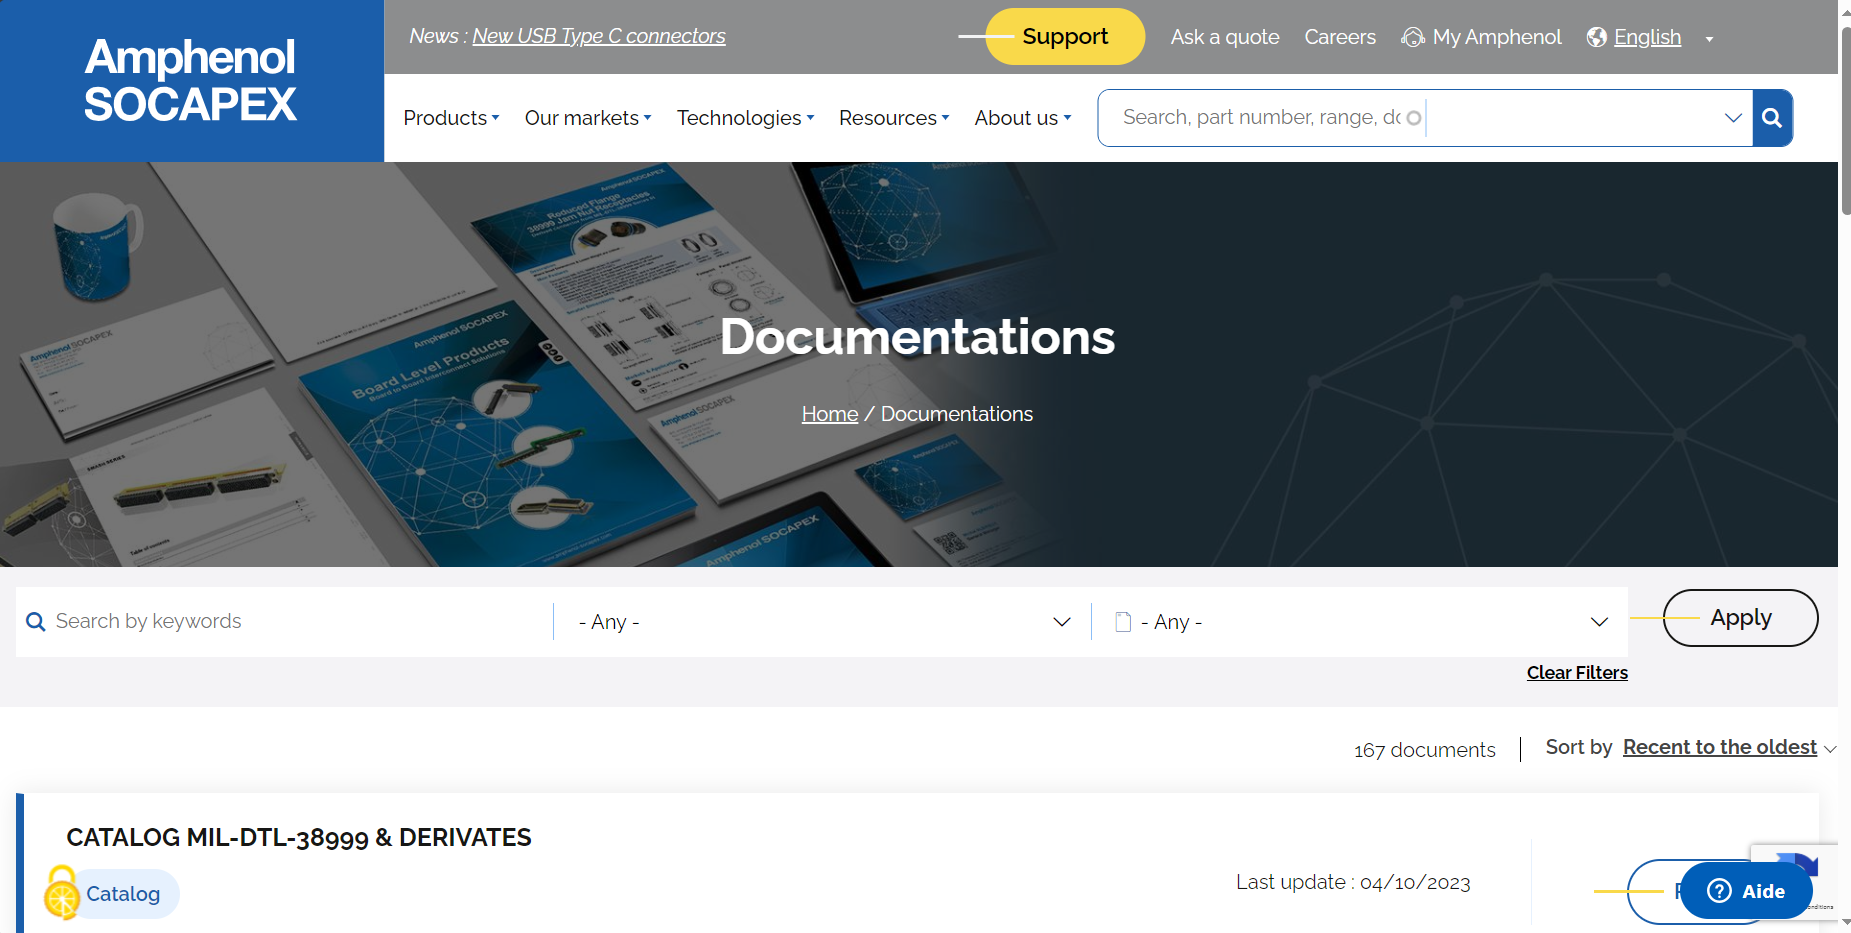Image resolution: width=1851 pixels, height=933 pixels.
Task: Click the Ask a quote link
Action: point(1225,37)
